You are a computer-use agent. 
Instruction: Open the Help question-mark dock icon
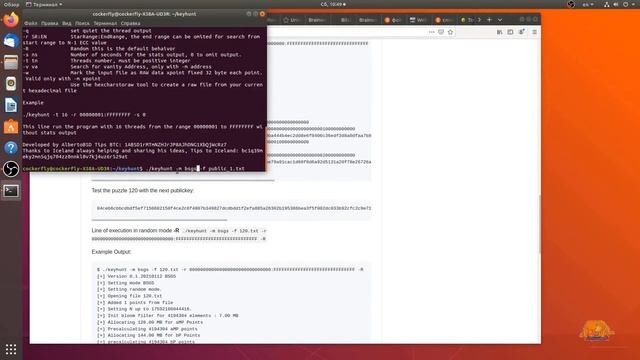pyautogui.click(x=11, y=148)
